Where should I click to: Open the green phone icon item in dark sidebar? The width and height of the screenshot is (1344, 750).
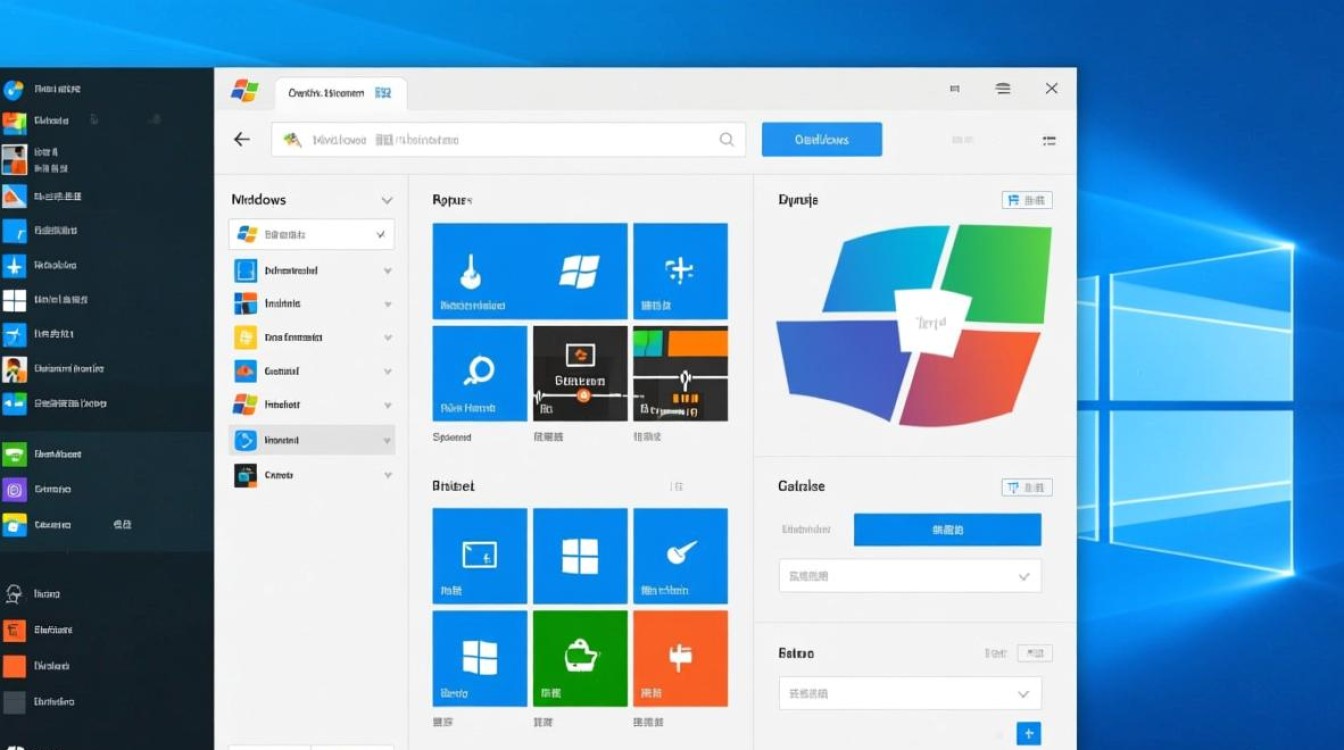[14, 455]
